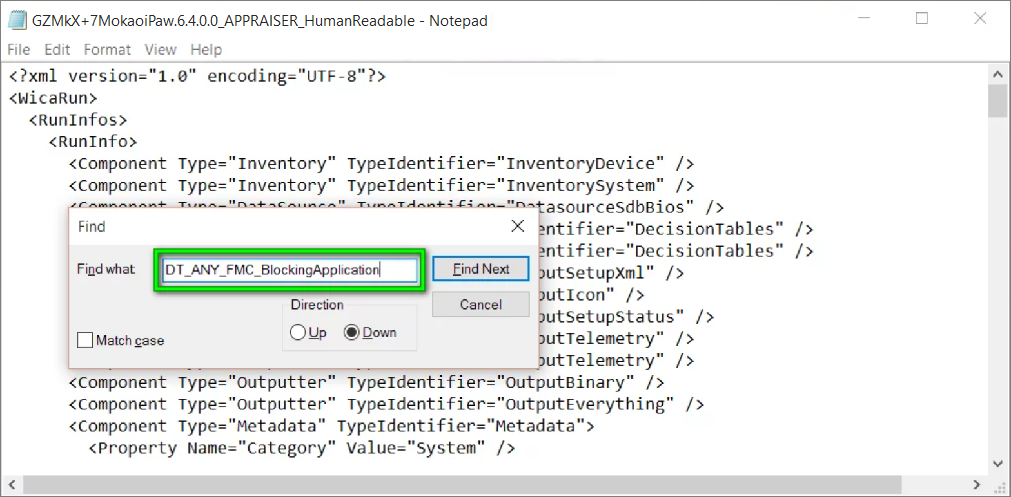Click the vertical scrollbar down arrow
Image resolution: width=1011 pixels, height=497 pixels.
pos(997,462)
